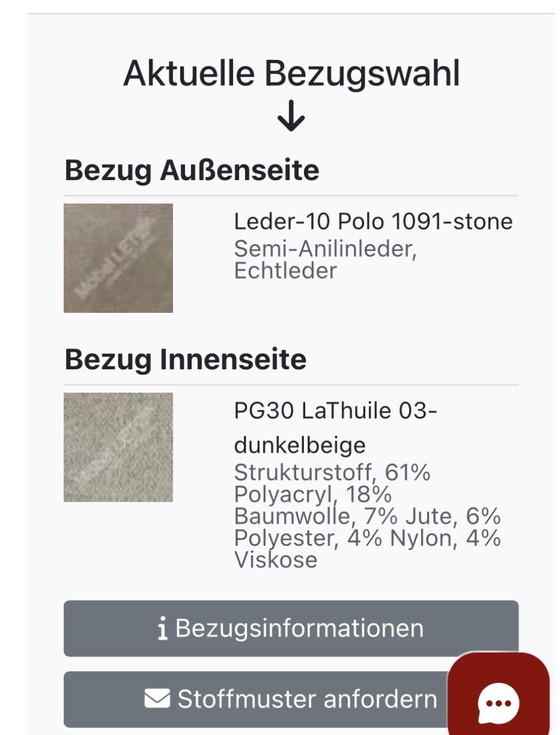Click the Strukturstoff composition description text
560x735 pixels.
tap(367, 516)
